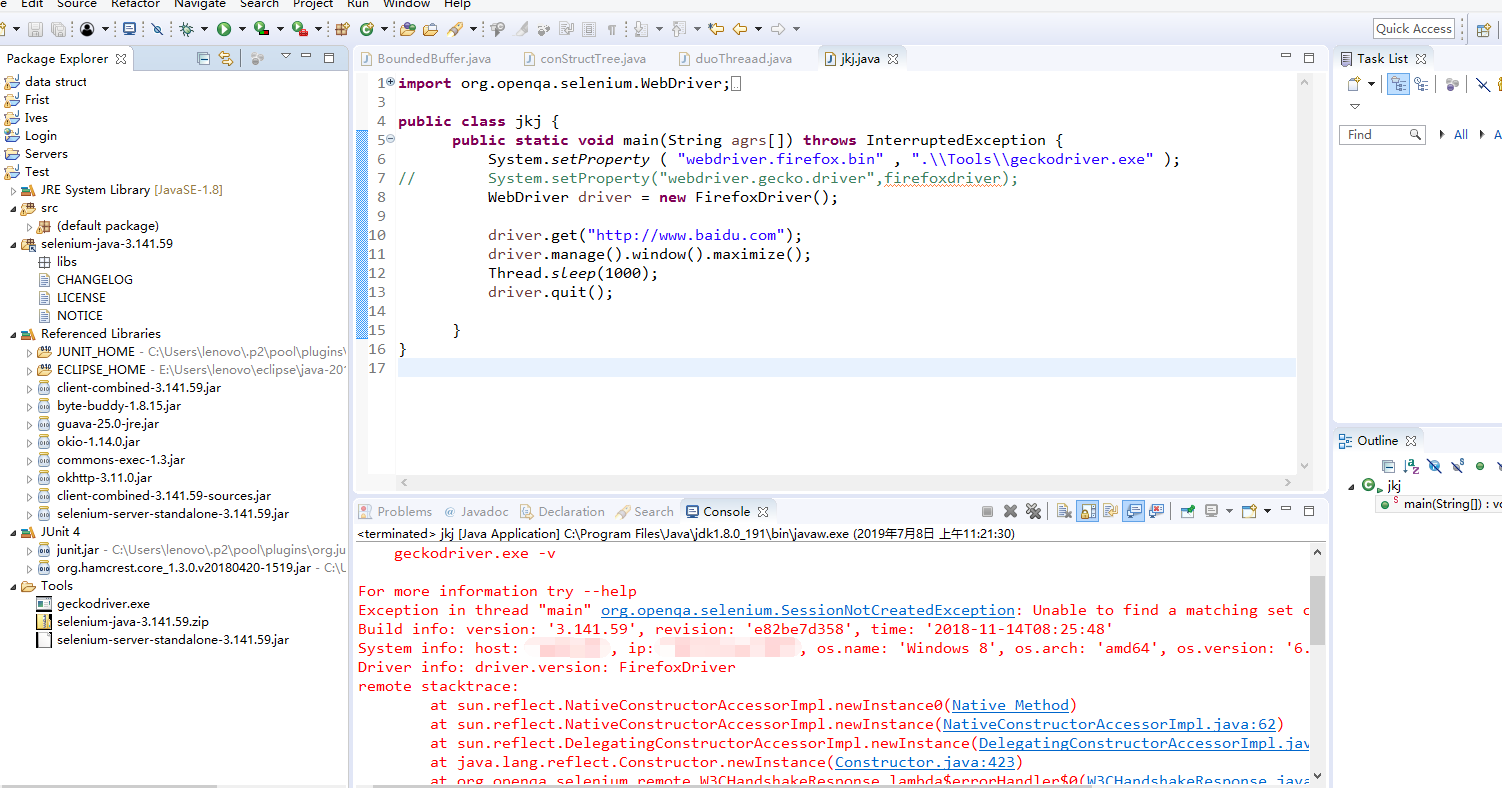The height and width of the screenshot is (788, 1502).
Task: Collapse the Referenced Libraries node
Action: click(14, 334)
